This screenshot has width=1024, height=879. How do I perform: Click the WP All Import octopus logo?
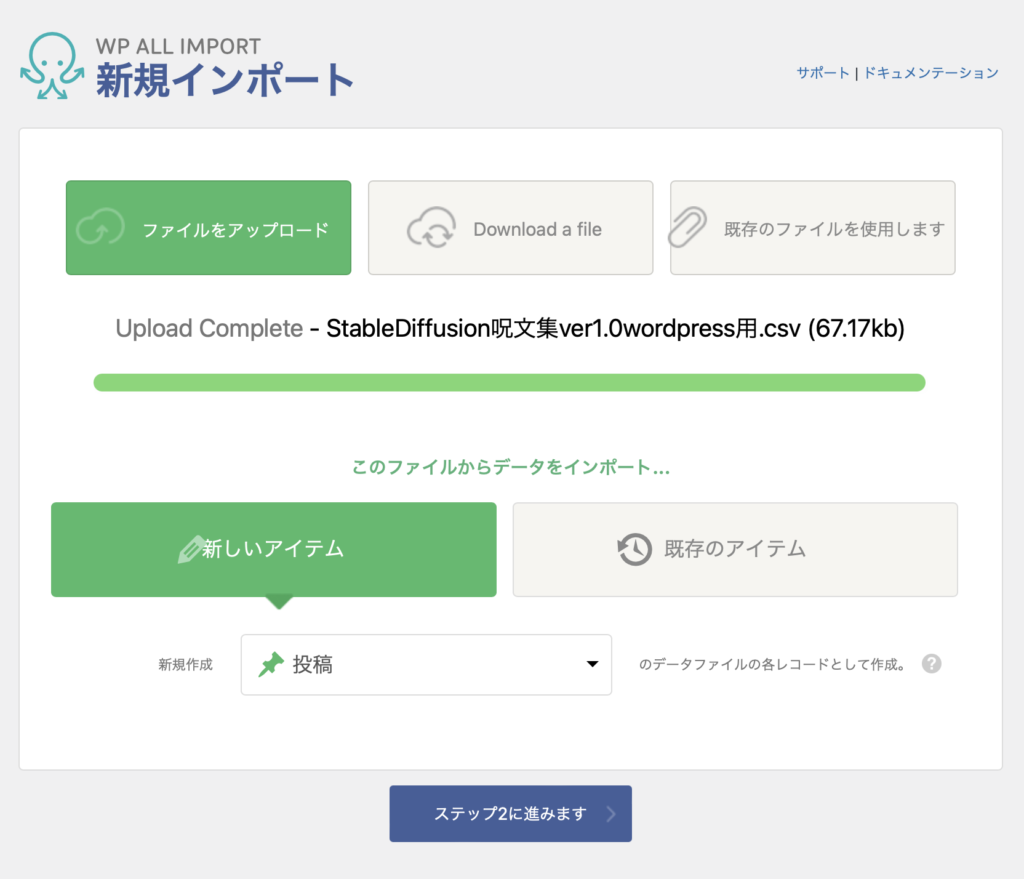point(52,66)
